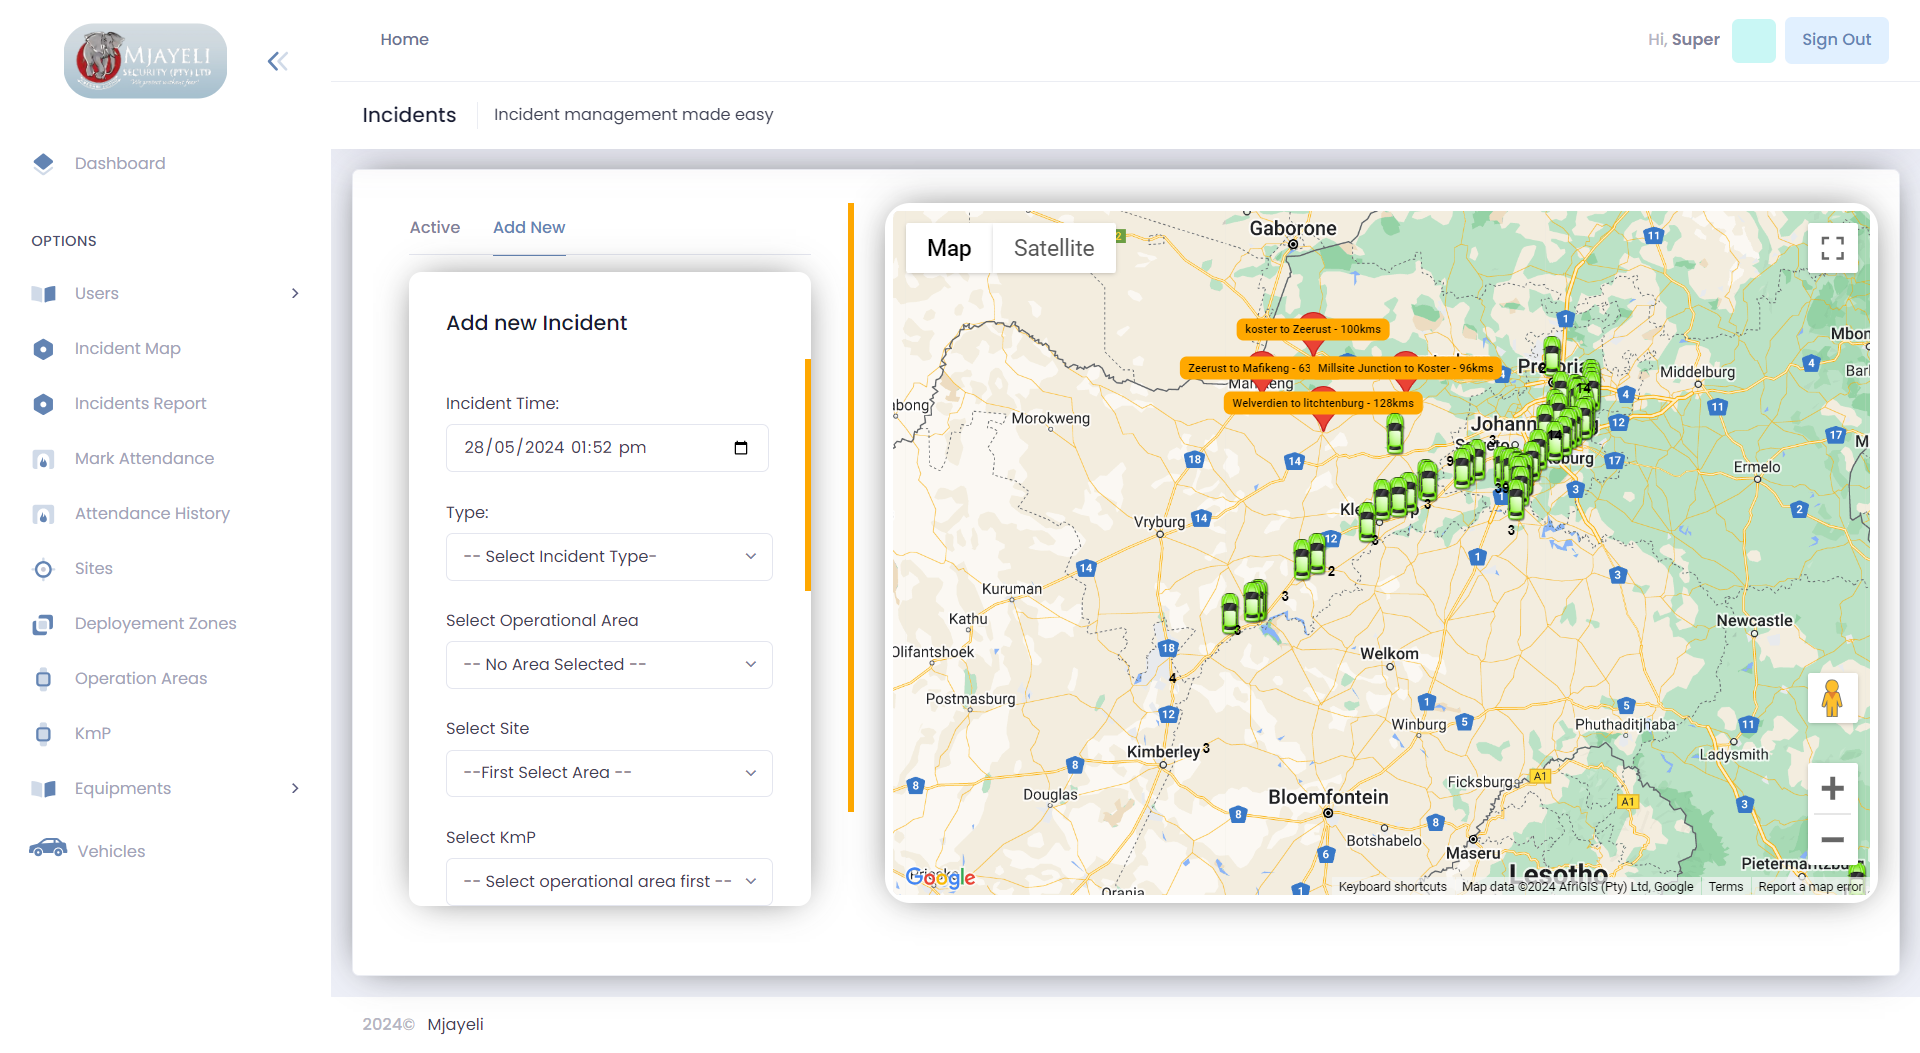
Task: Select the Sites target icon in sidebar
Action: pos(43,568)
